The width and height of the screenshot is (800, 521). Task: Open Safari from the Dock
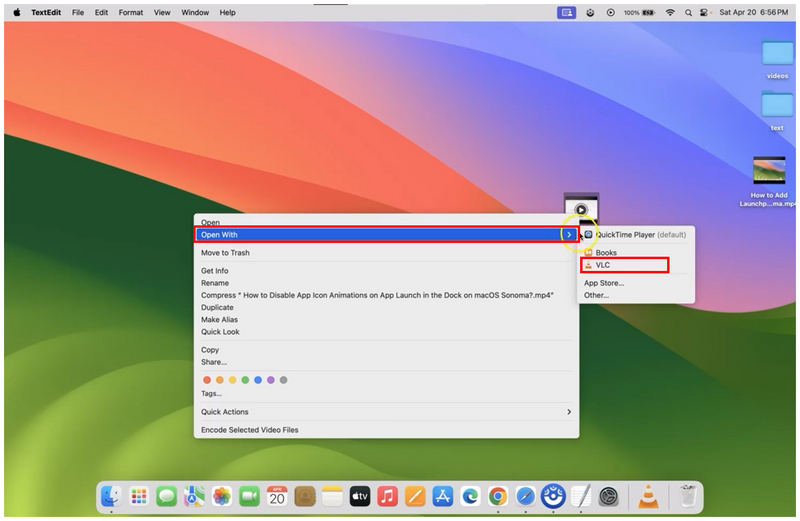525,496
